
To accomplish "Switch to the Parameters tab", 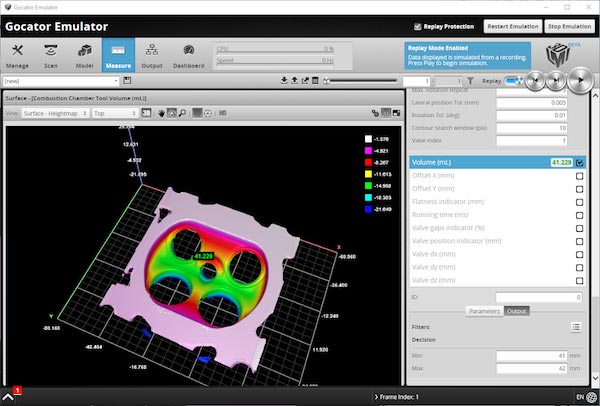I will coord(484,310).
